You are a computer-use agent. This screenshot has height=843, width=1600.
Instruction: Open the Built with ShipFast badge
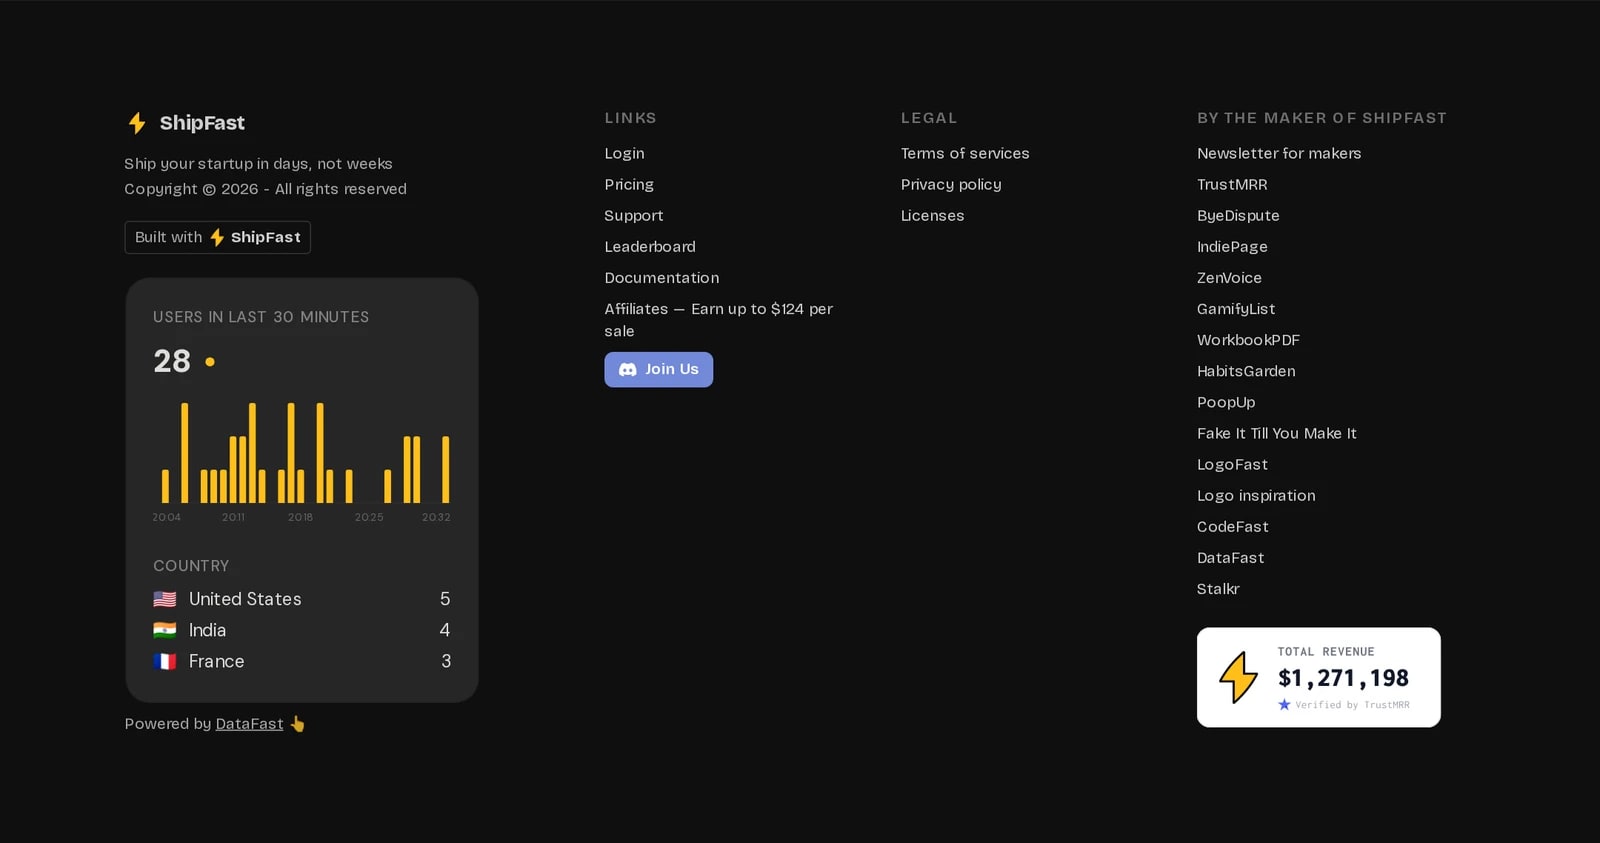[x=218, y=237]
